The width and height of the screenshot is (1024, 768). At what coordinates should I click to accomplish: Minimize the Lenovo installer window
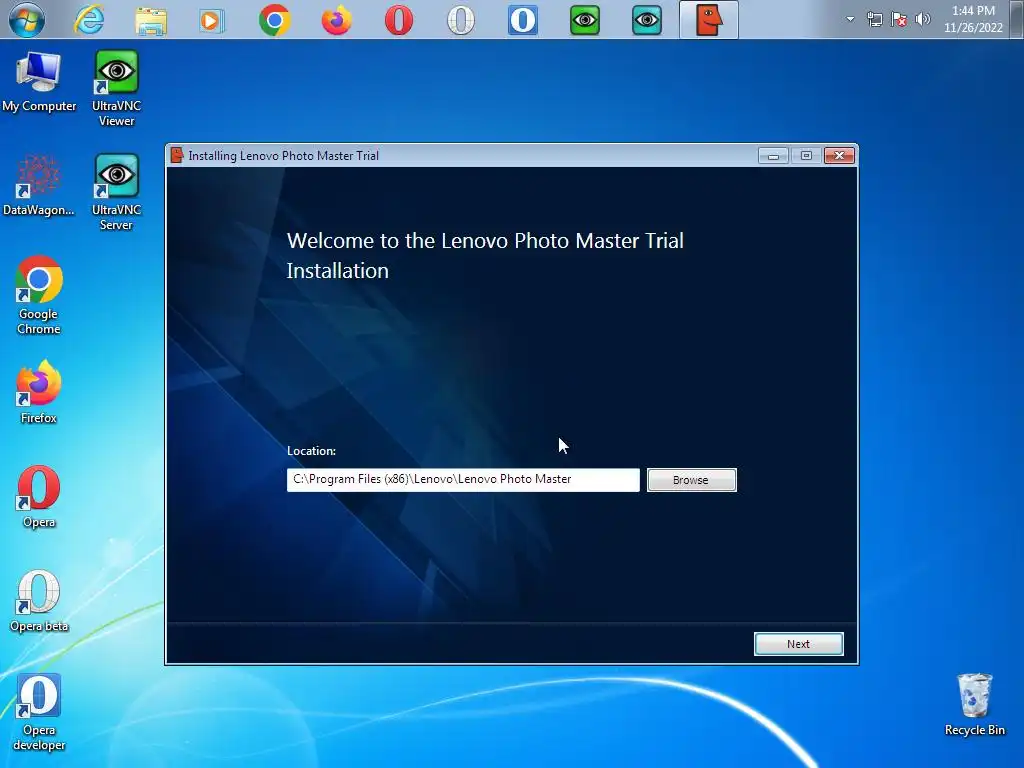point(773,155)
